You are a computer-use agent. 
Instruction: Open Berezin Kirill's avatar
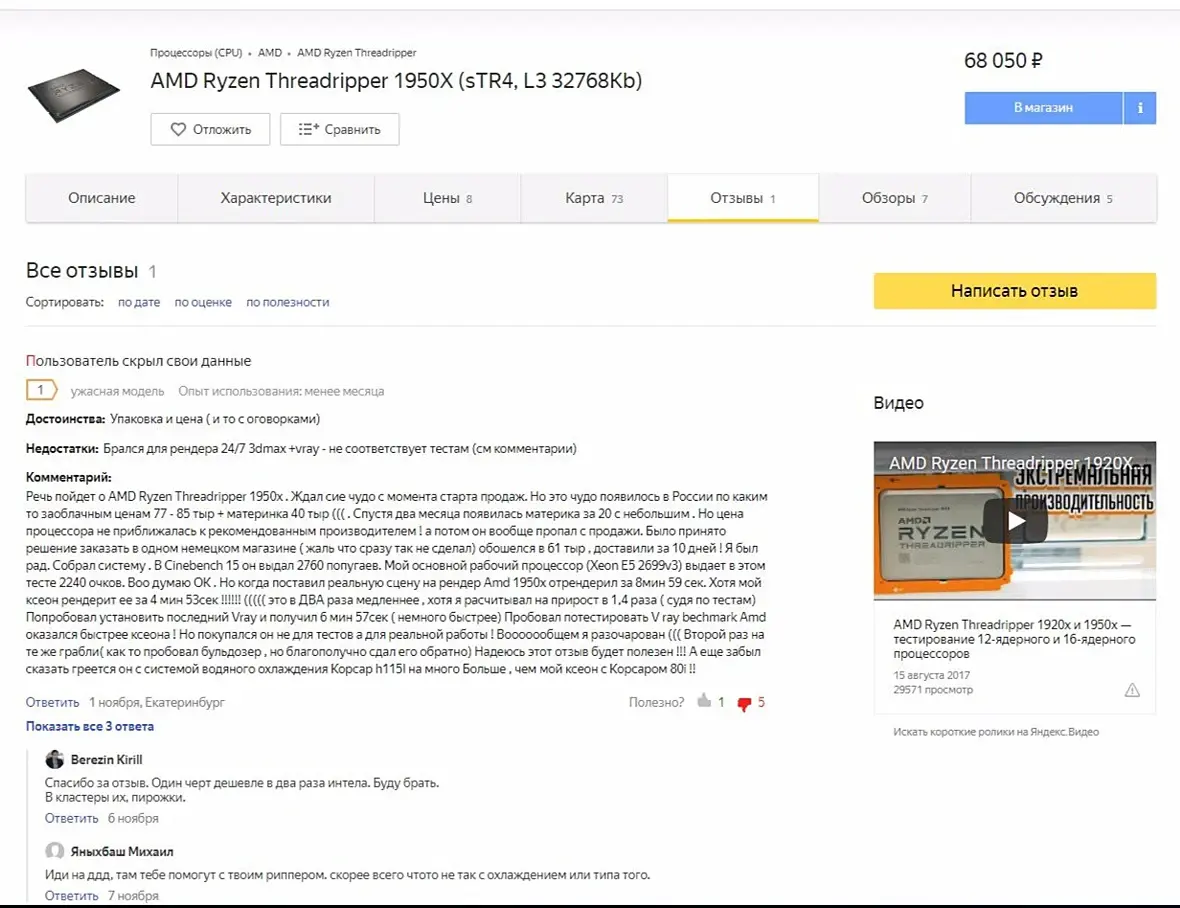pyautogui.click(x=54, y=759)
